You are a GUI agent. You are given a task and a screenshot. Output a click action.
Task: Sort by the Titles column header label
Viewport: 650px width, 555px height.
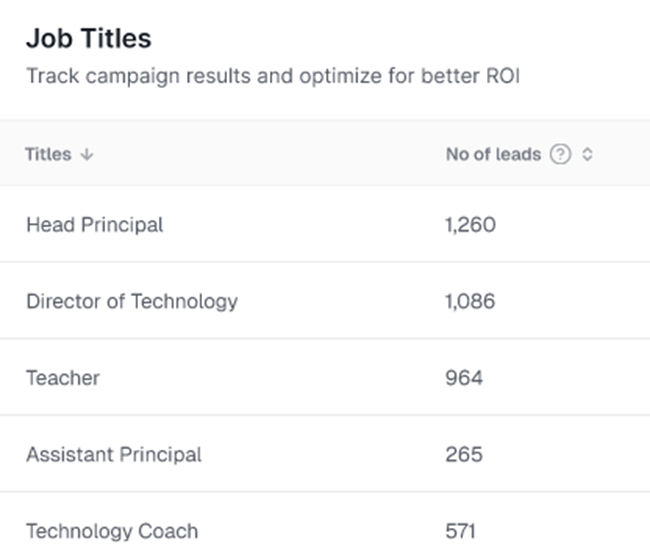48,155
